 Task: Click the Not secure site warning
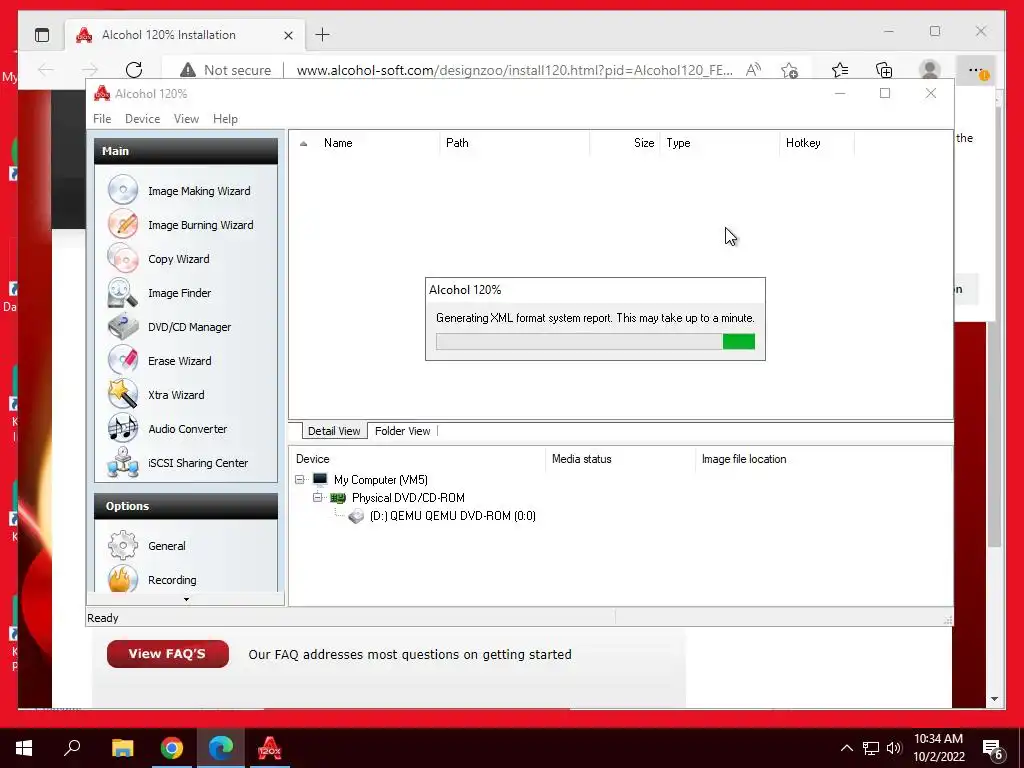pyautogui.click(x=226, y=70)
